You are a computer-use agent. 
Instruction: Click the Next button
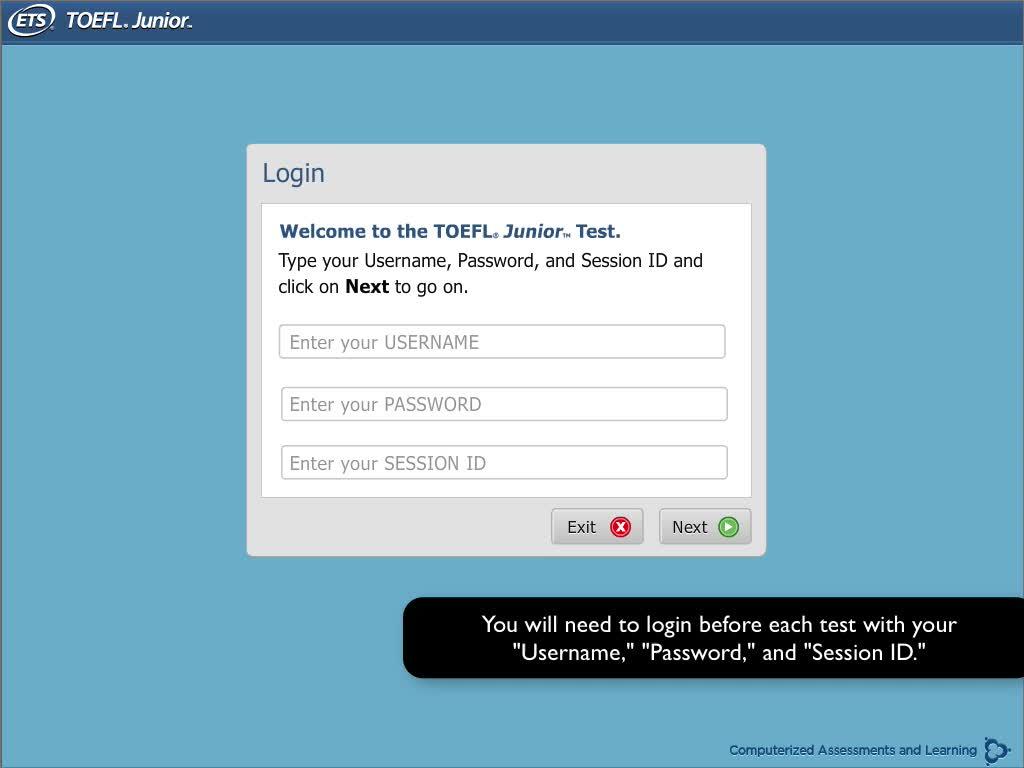coord(705,526)
